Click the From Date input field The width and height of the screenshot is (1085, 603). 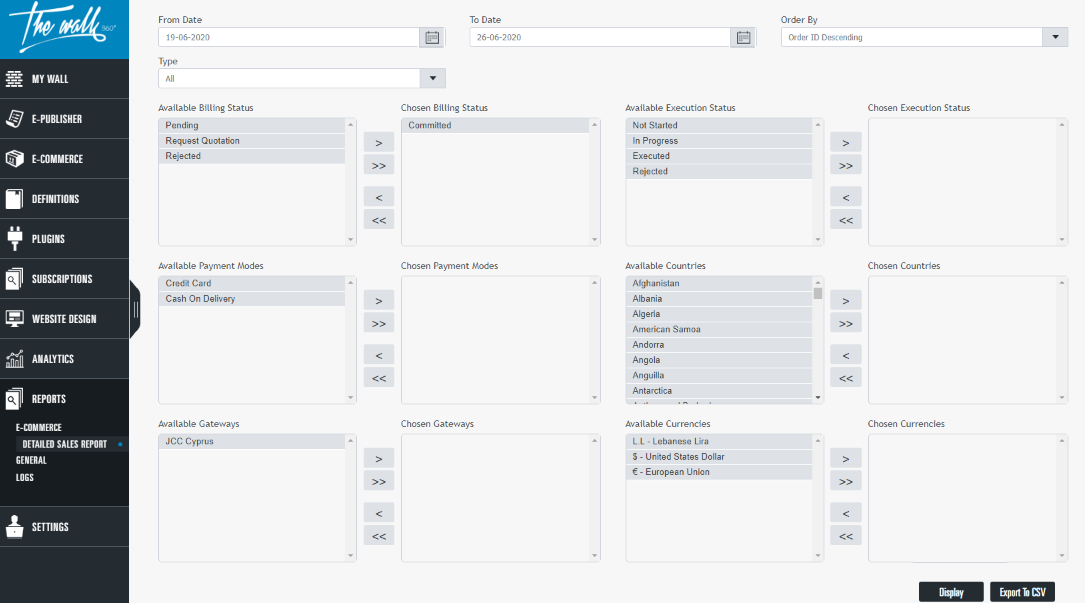pos(287,38)
